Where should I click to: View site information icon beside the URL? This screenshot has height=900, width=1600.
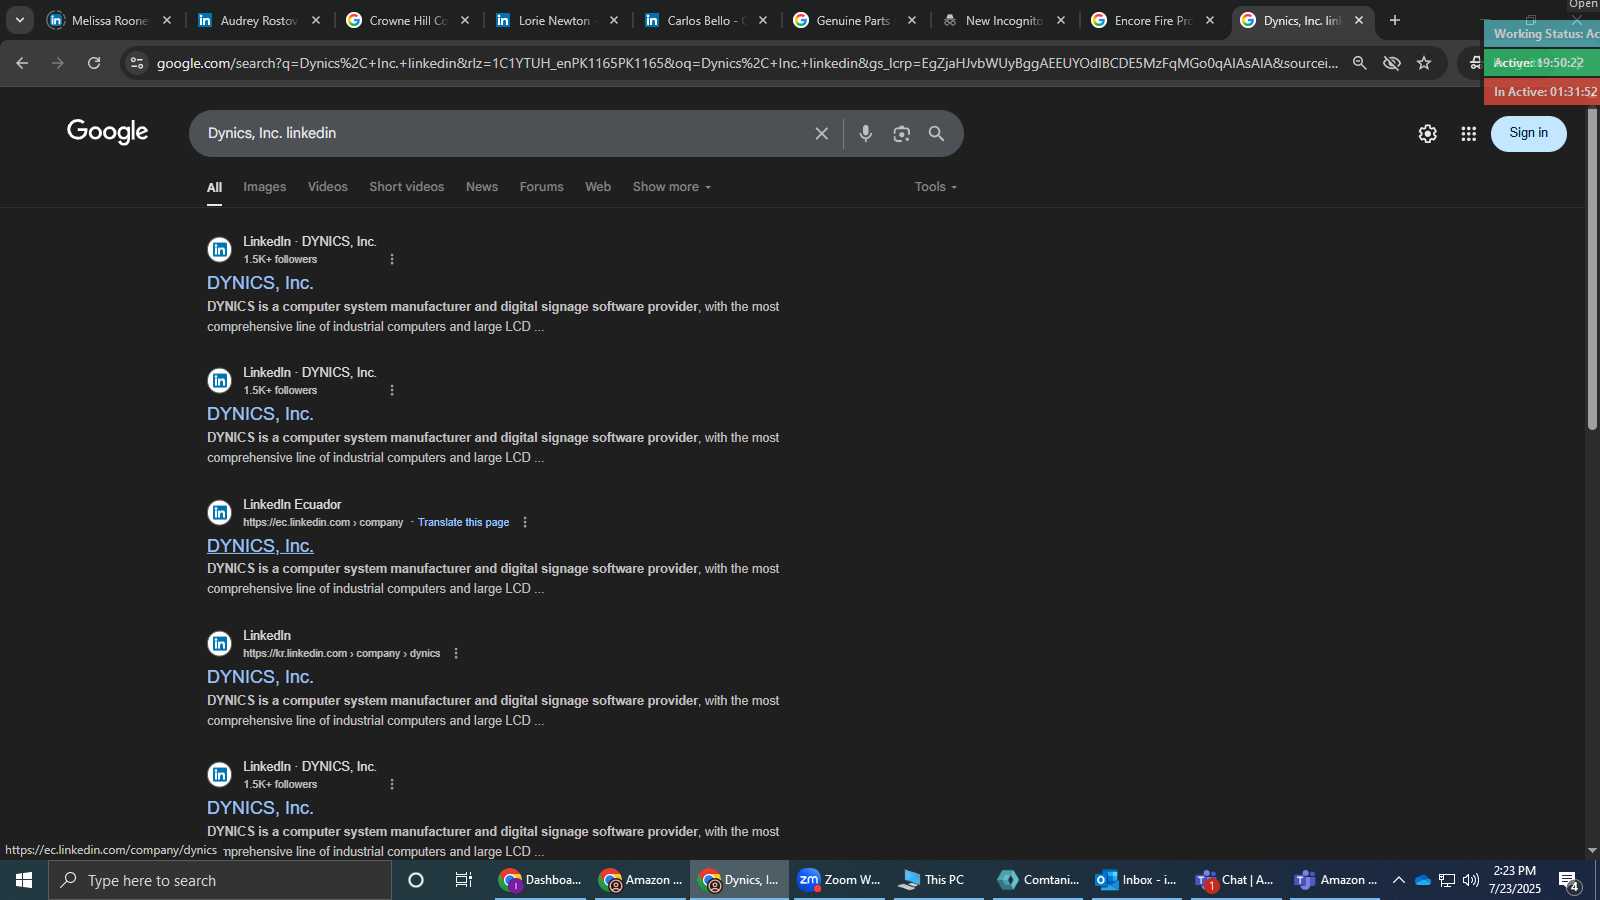[x=137, y=63]
